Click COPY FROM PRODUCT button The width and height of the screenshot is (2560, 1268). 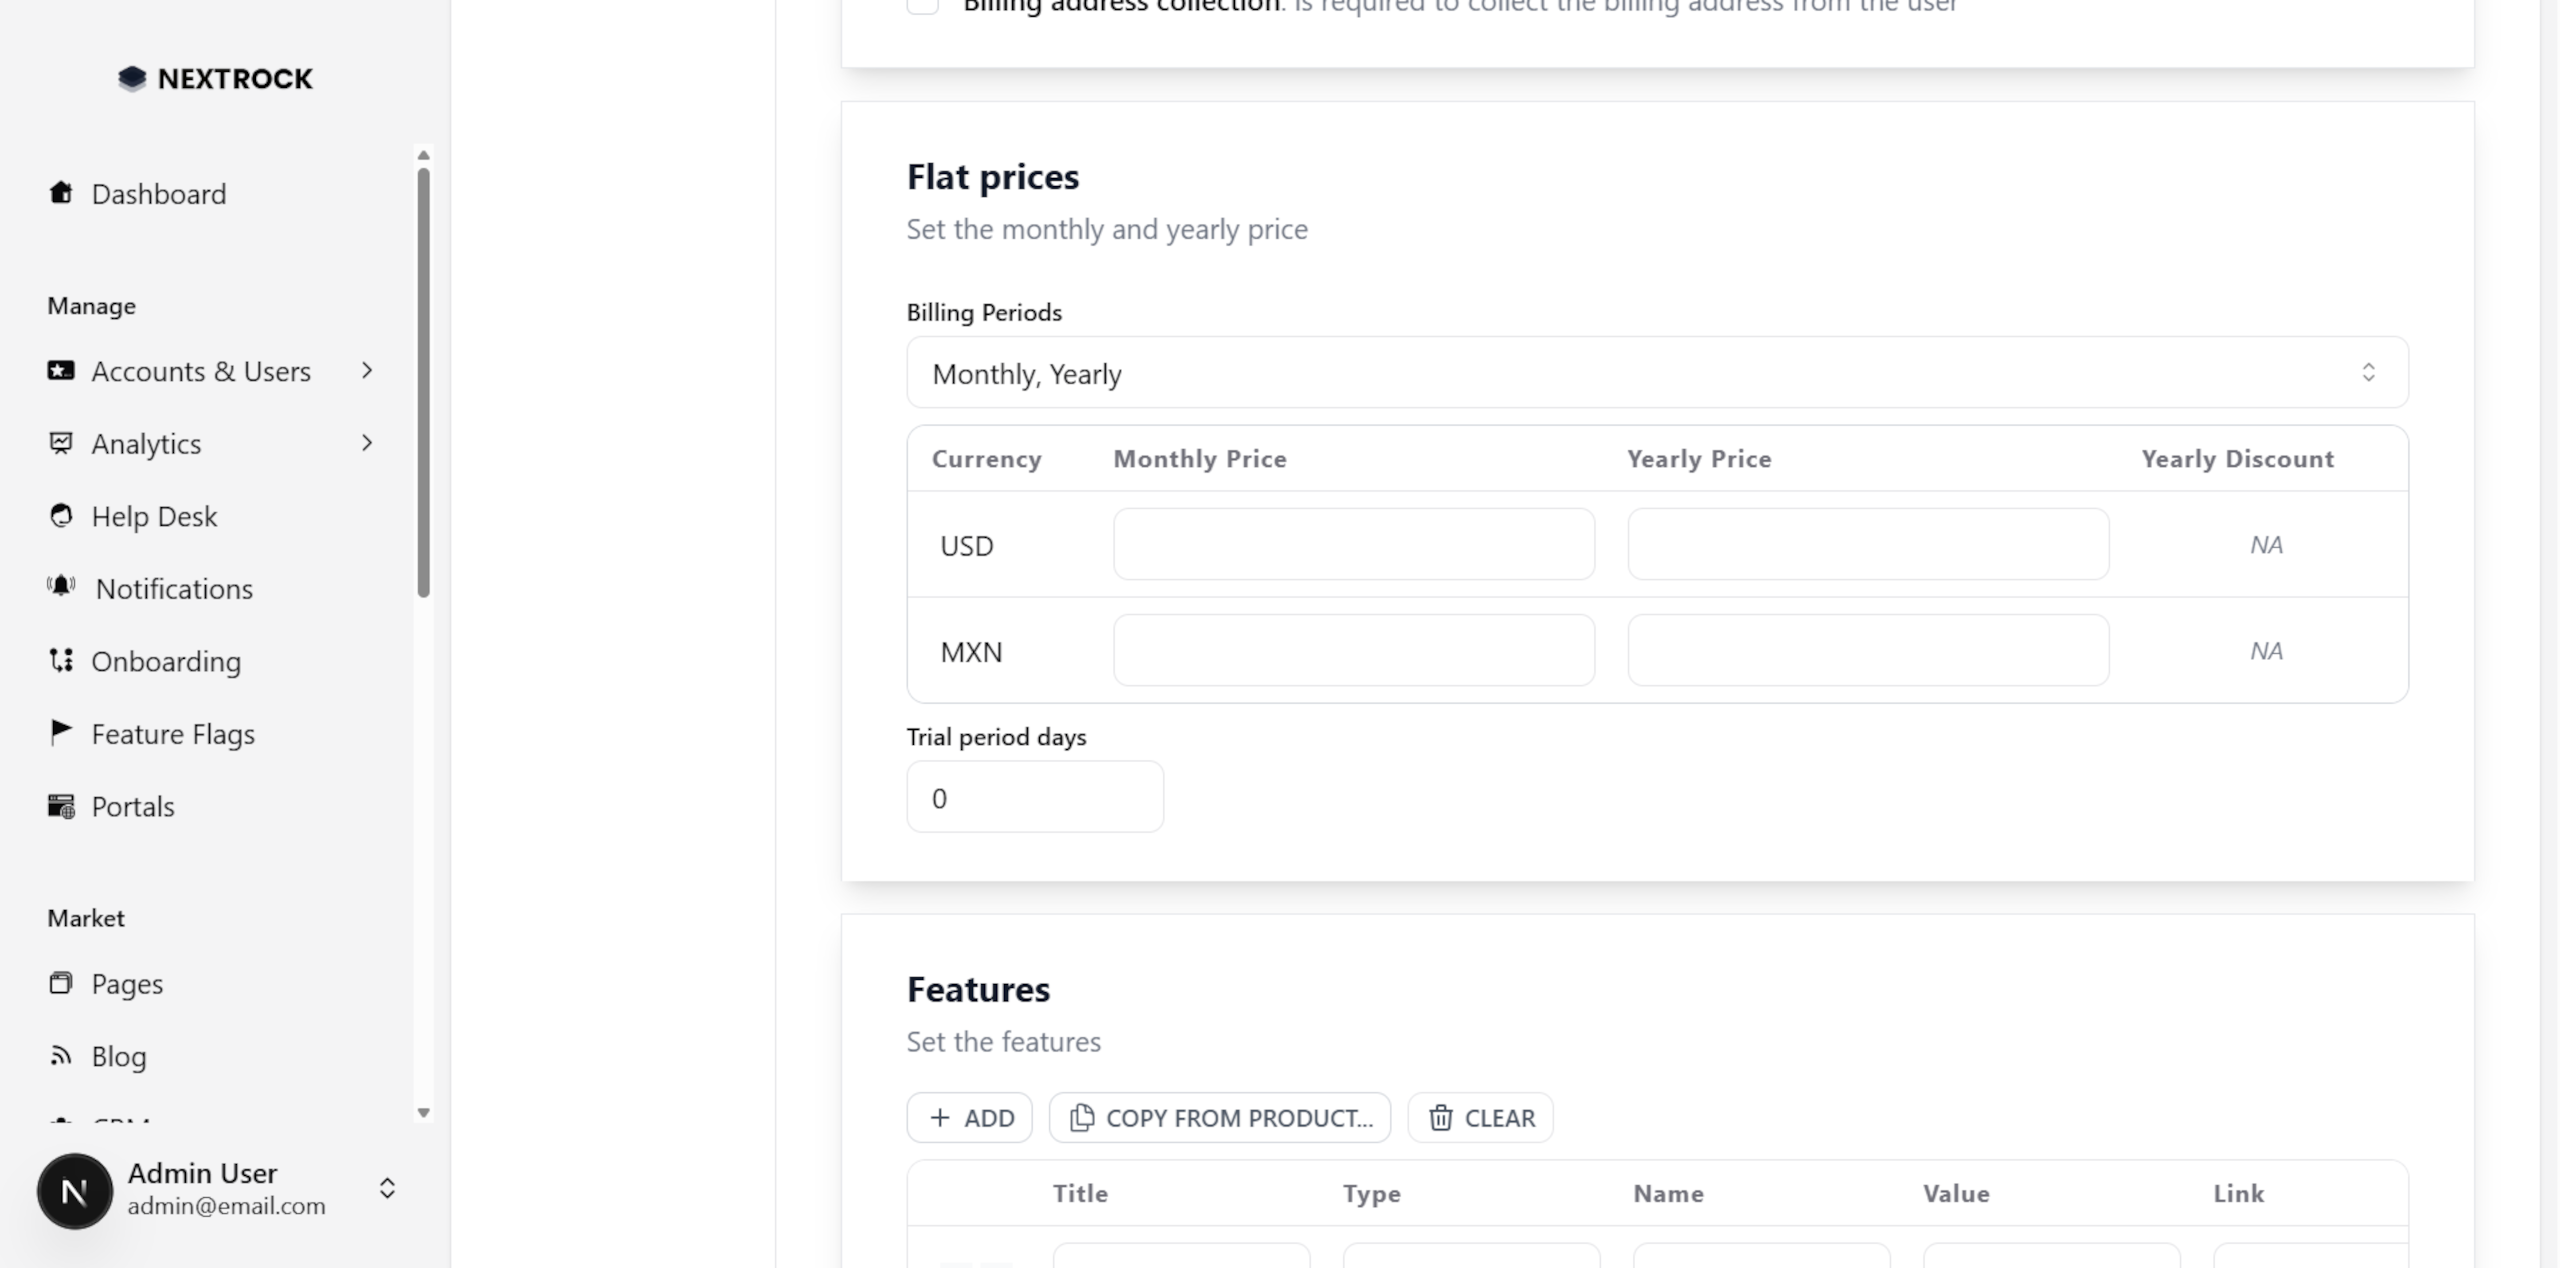[x=1218, y=1117]
